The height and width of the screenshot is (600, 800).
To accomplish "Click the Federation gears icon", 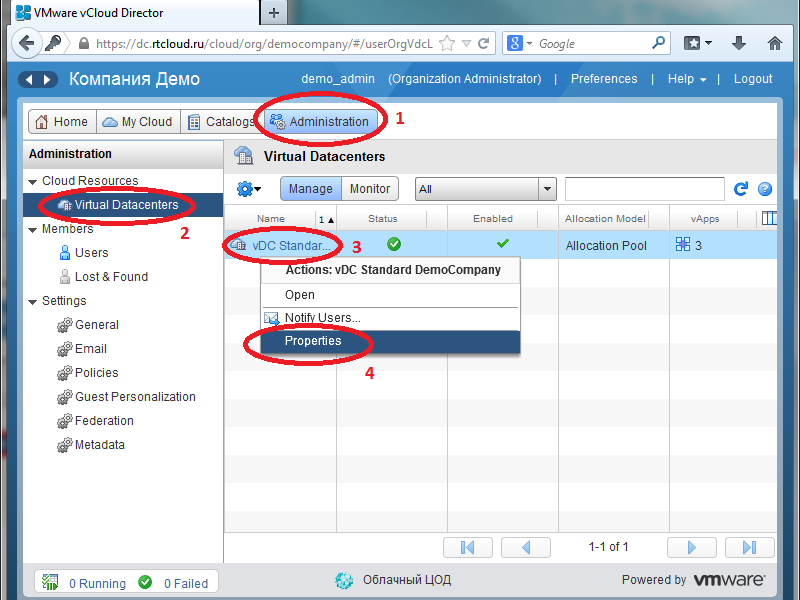I will pos(64,421).
